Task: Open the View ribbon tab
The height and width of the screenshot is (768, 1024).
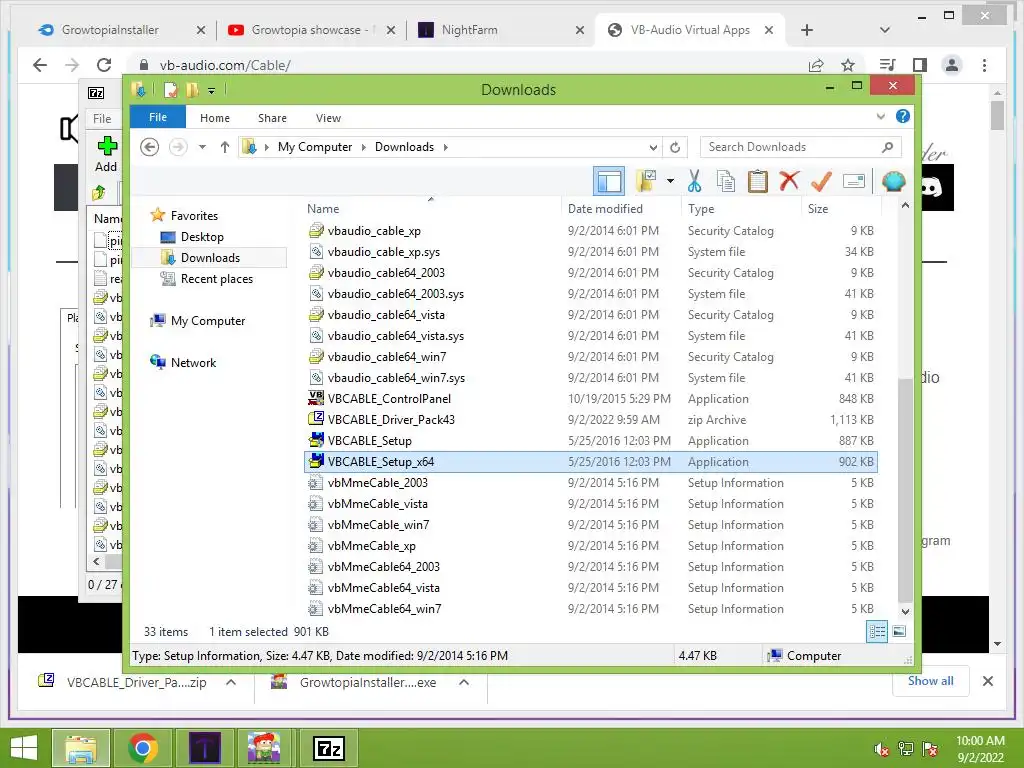Action: (328, 118)
